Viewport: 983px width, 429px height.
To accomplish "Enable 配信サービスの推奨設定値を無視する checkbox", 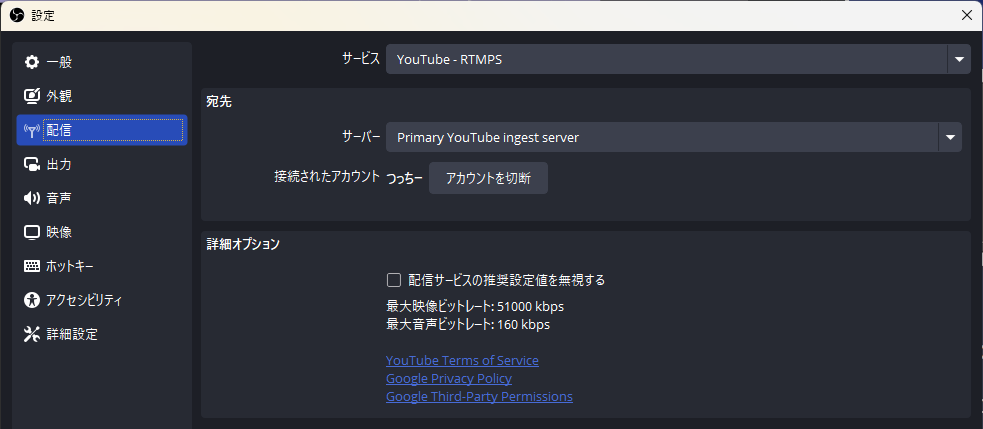I will tap(394, 280).
